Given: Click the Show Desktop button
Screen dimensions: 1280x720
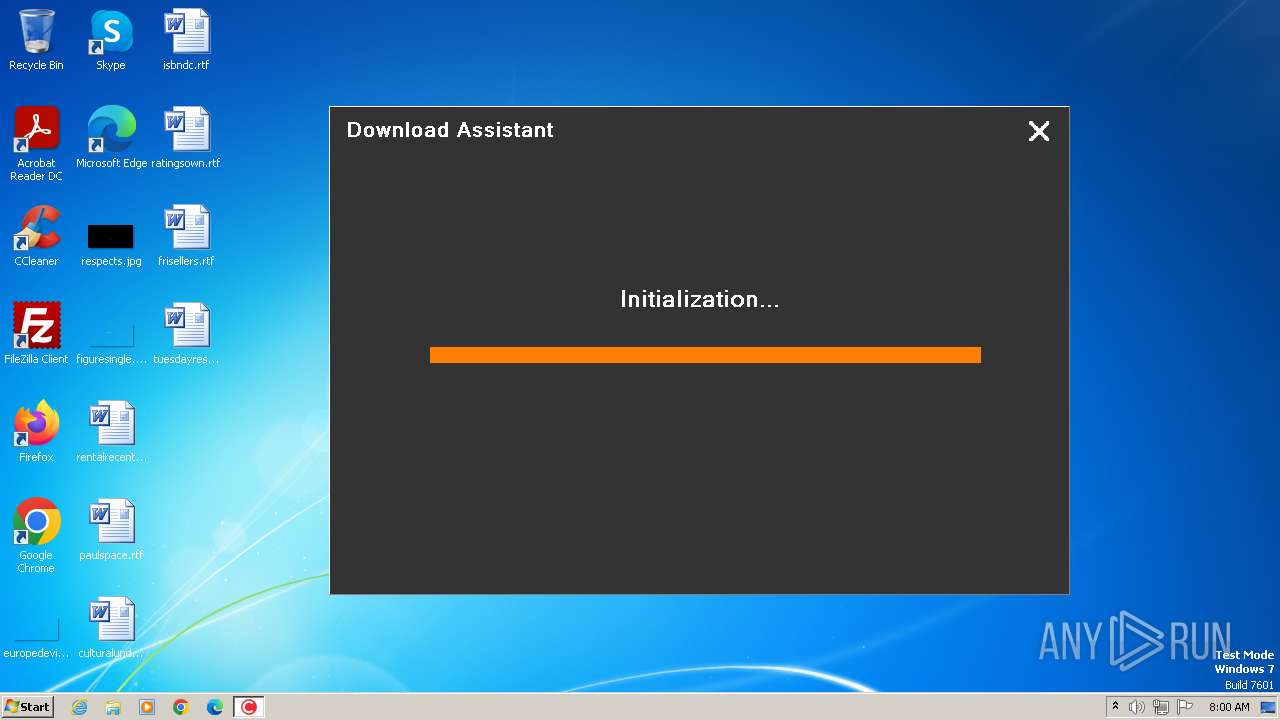Looking at the screenshot, I should point(1269,707).
